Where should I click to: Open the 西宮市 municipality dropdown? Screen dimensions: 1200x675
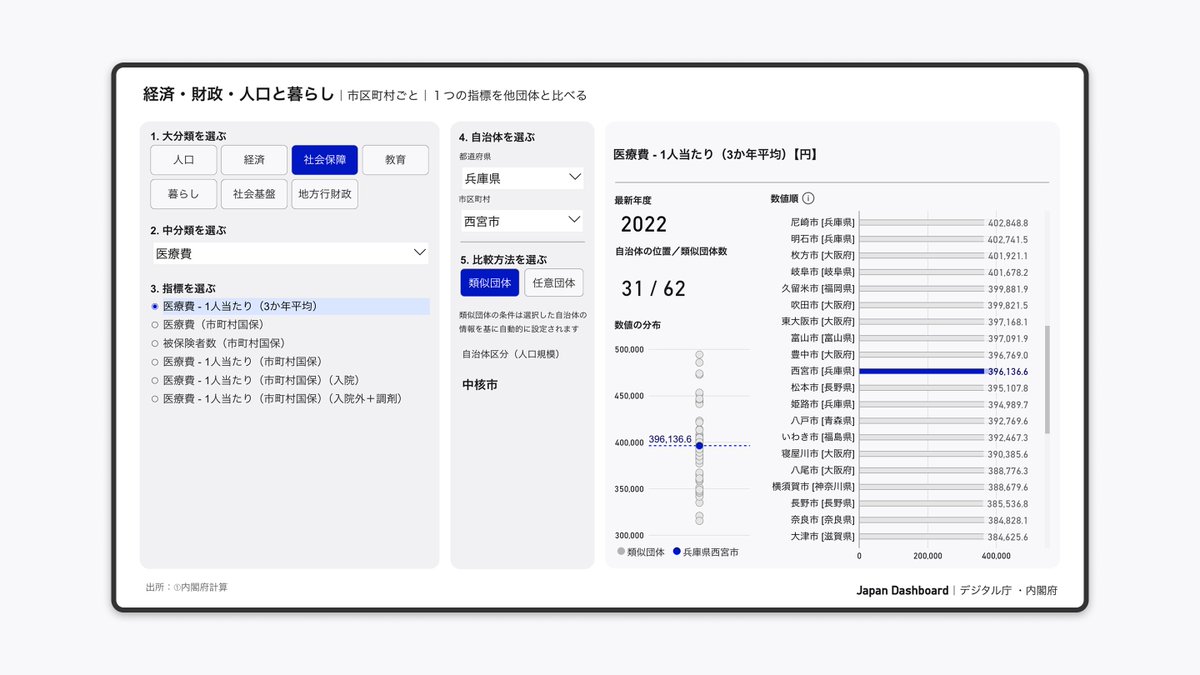[x=521, y=220]
